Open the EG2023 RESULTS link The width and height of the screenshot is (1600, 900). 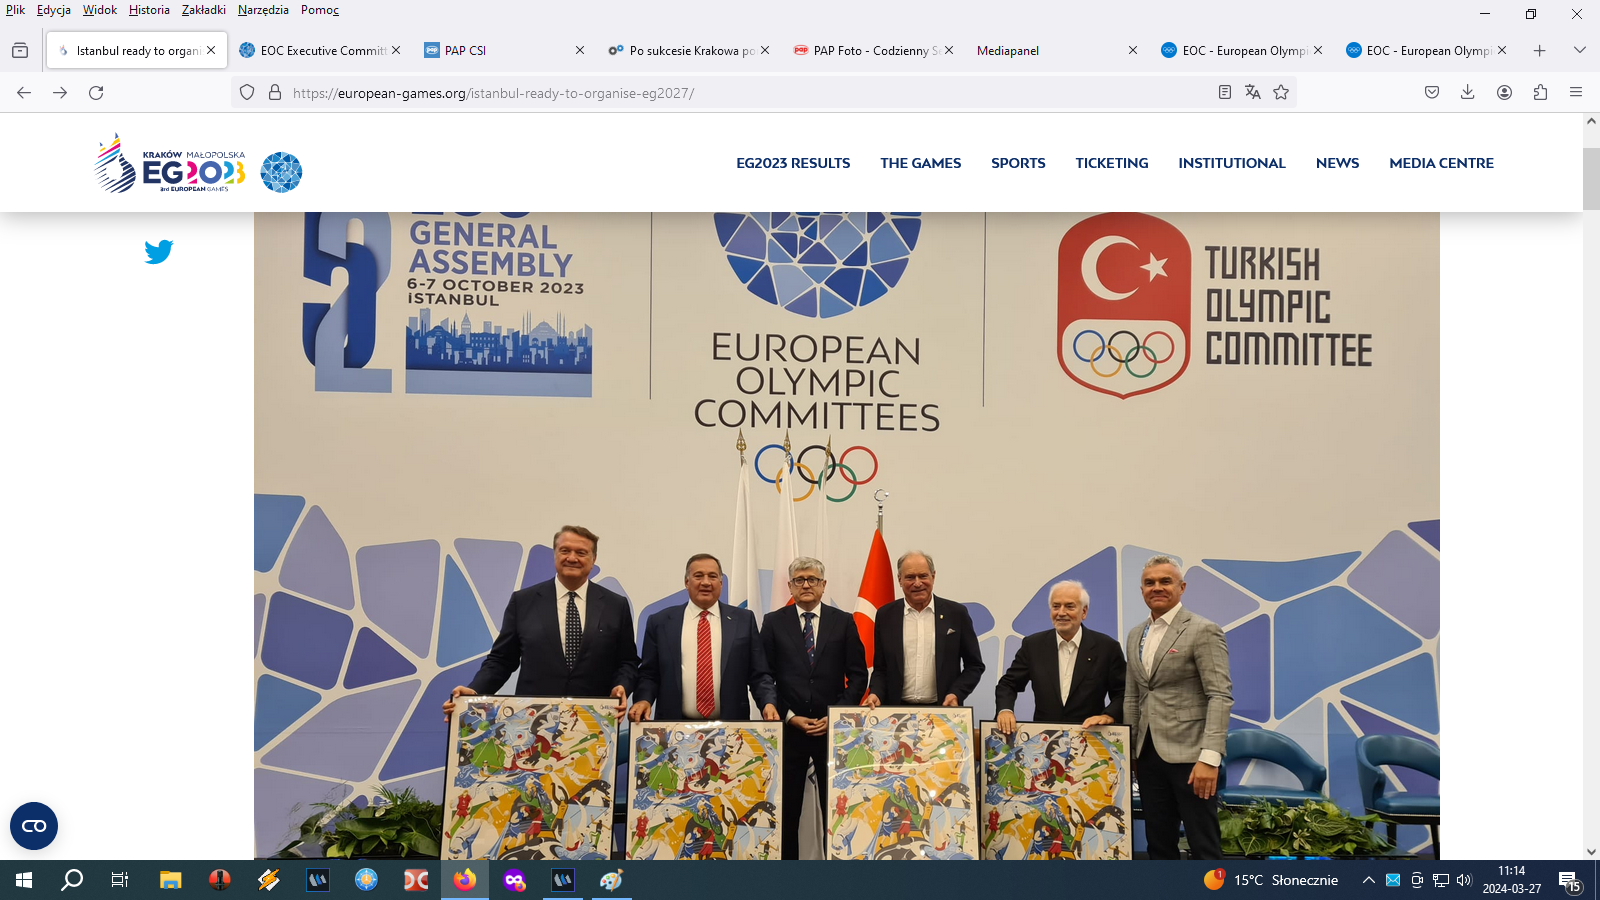(x=793, y=163)
